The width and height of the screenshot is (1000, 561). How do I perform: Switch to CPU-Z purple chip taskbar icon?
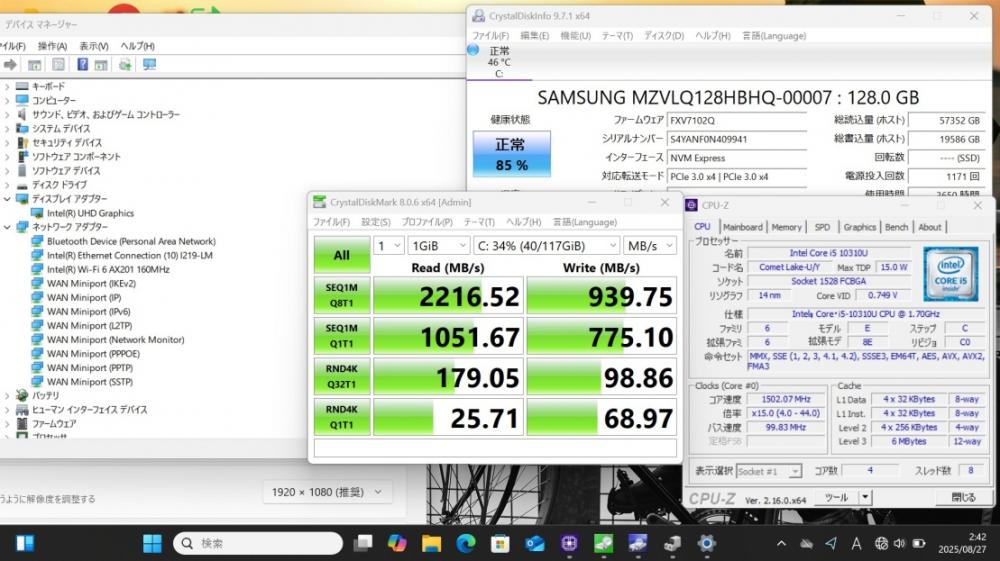tap(569, 543)
